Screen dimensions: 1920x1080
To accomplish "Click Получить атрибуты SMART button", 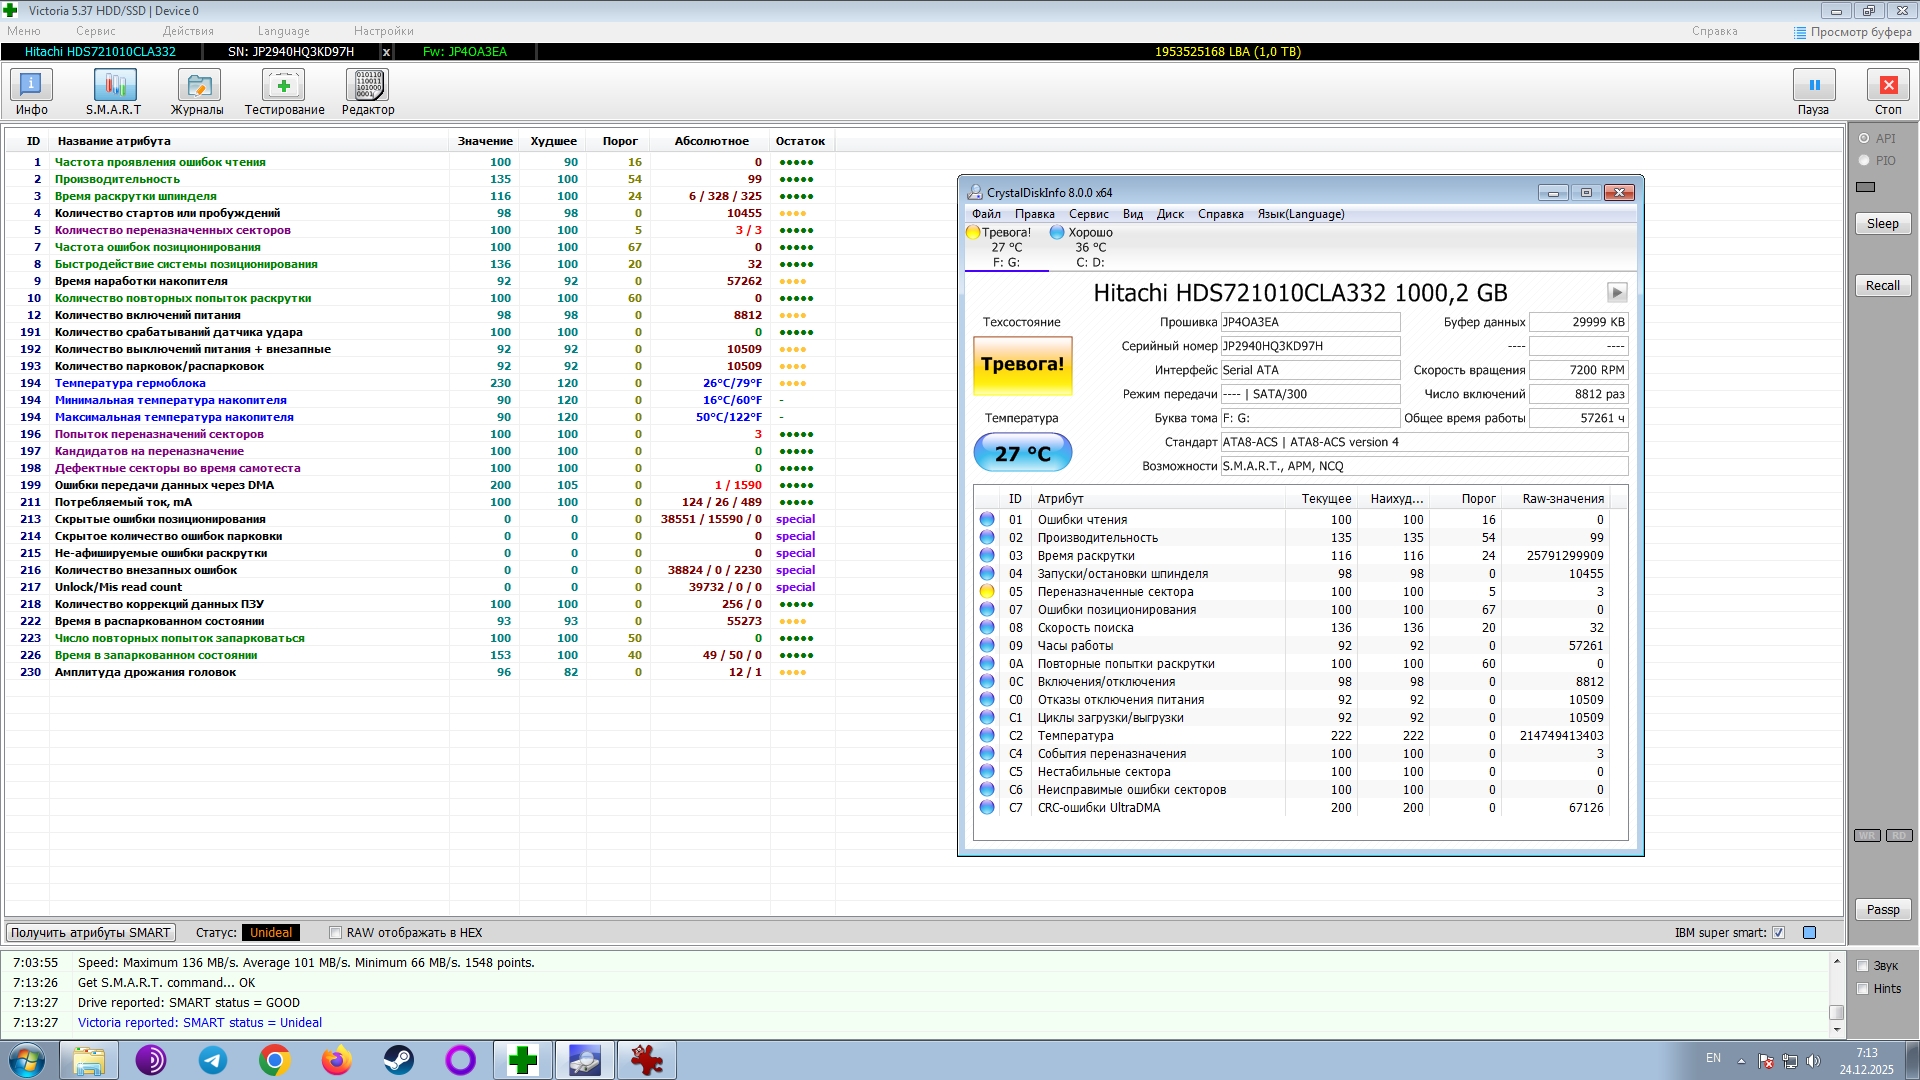I will (x=91, y=933).
